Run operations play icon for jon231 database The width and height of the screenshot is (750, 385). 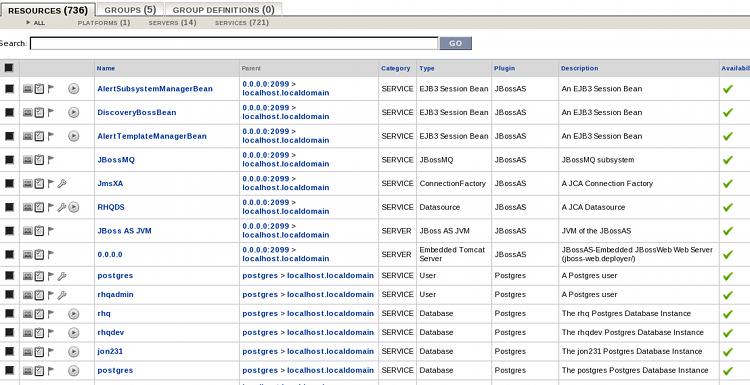[x=73, y=352]
